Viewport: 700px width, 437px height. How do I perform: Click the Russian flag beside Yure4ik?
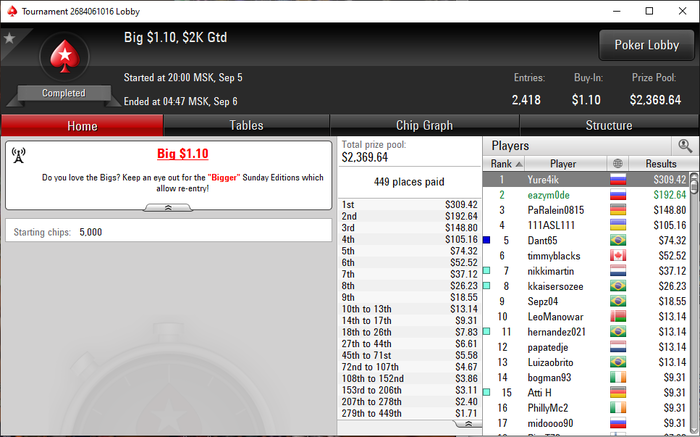[x=618, y=180]
